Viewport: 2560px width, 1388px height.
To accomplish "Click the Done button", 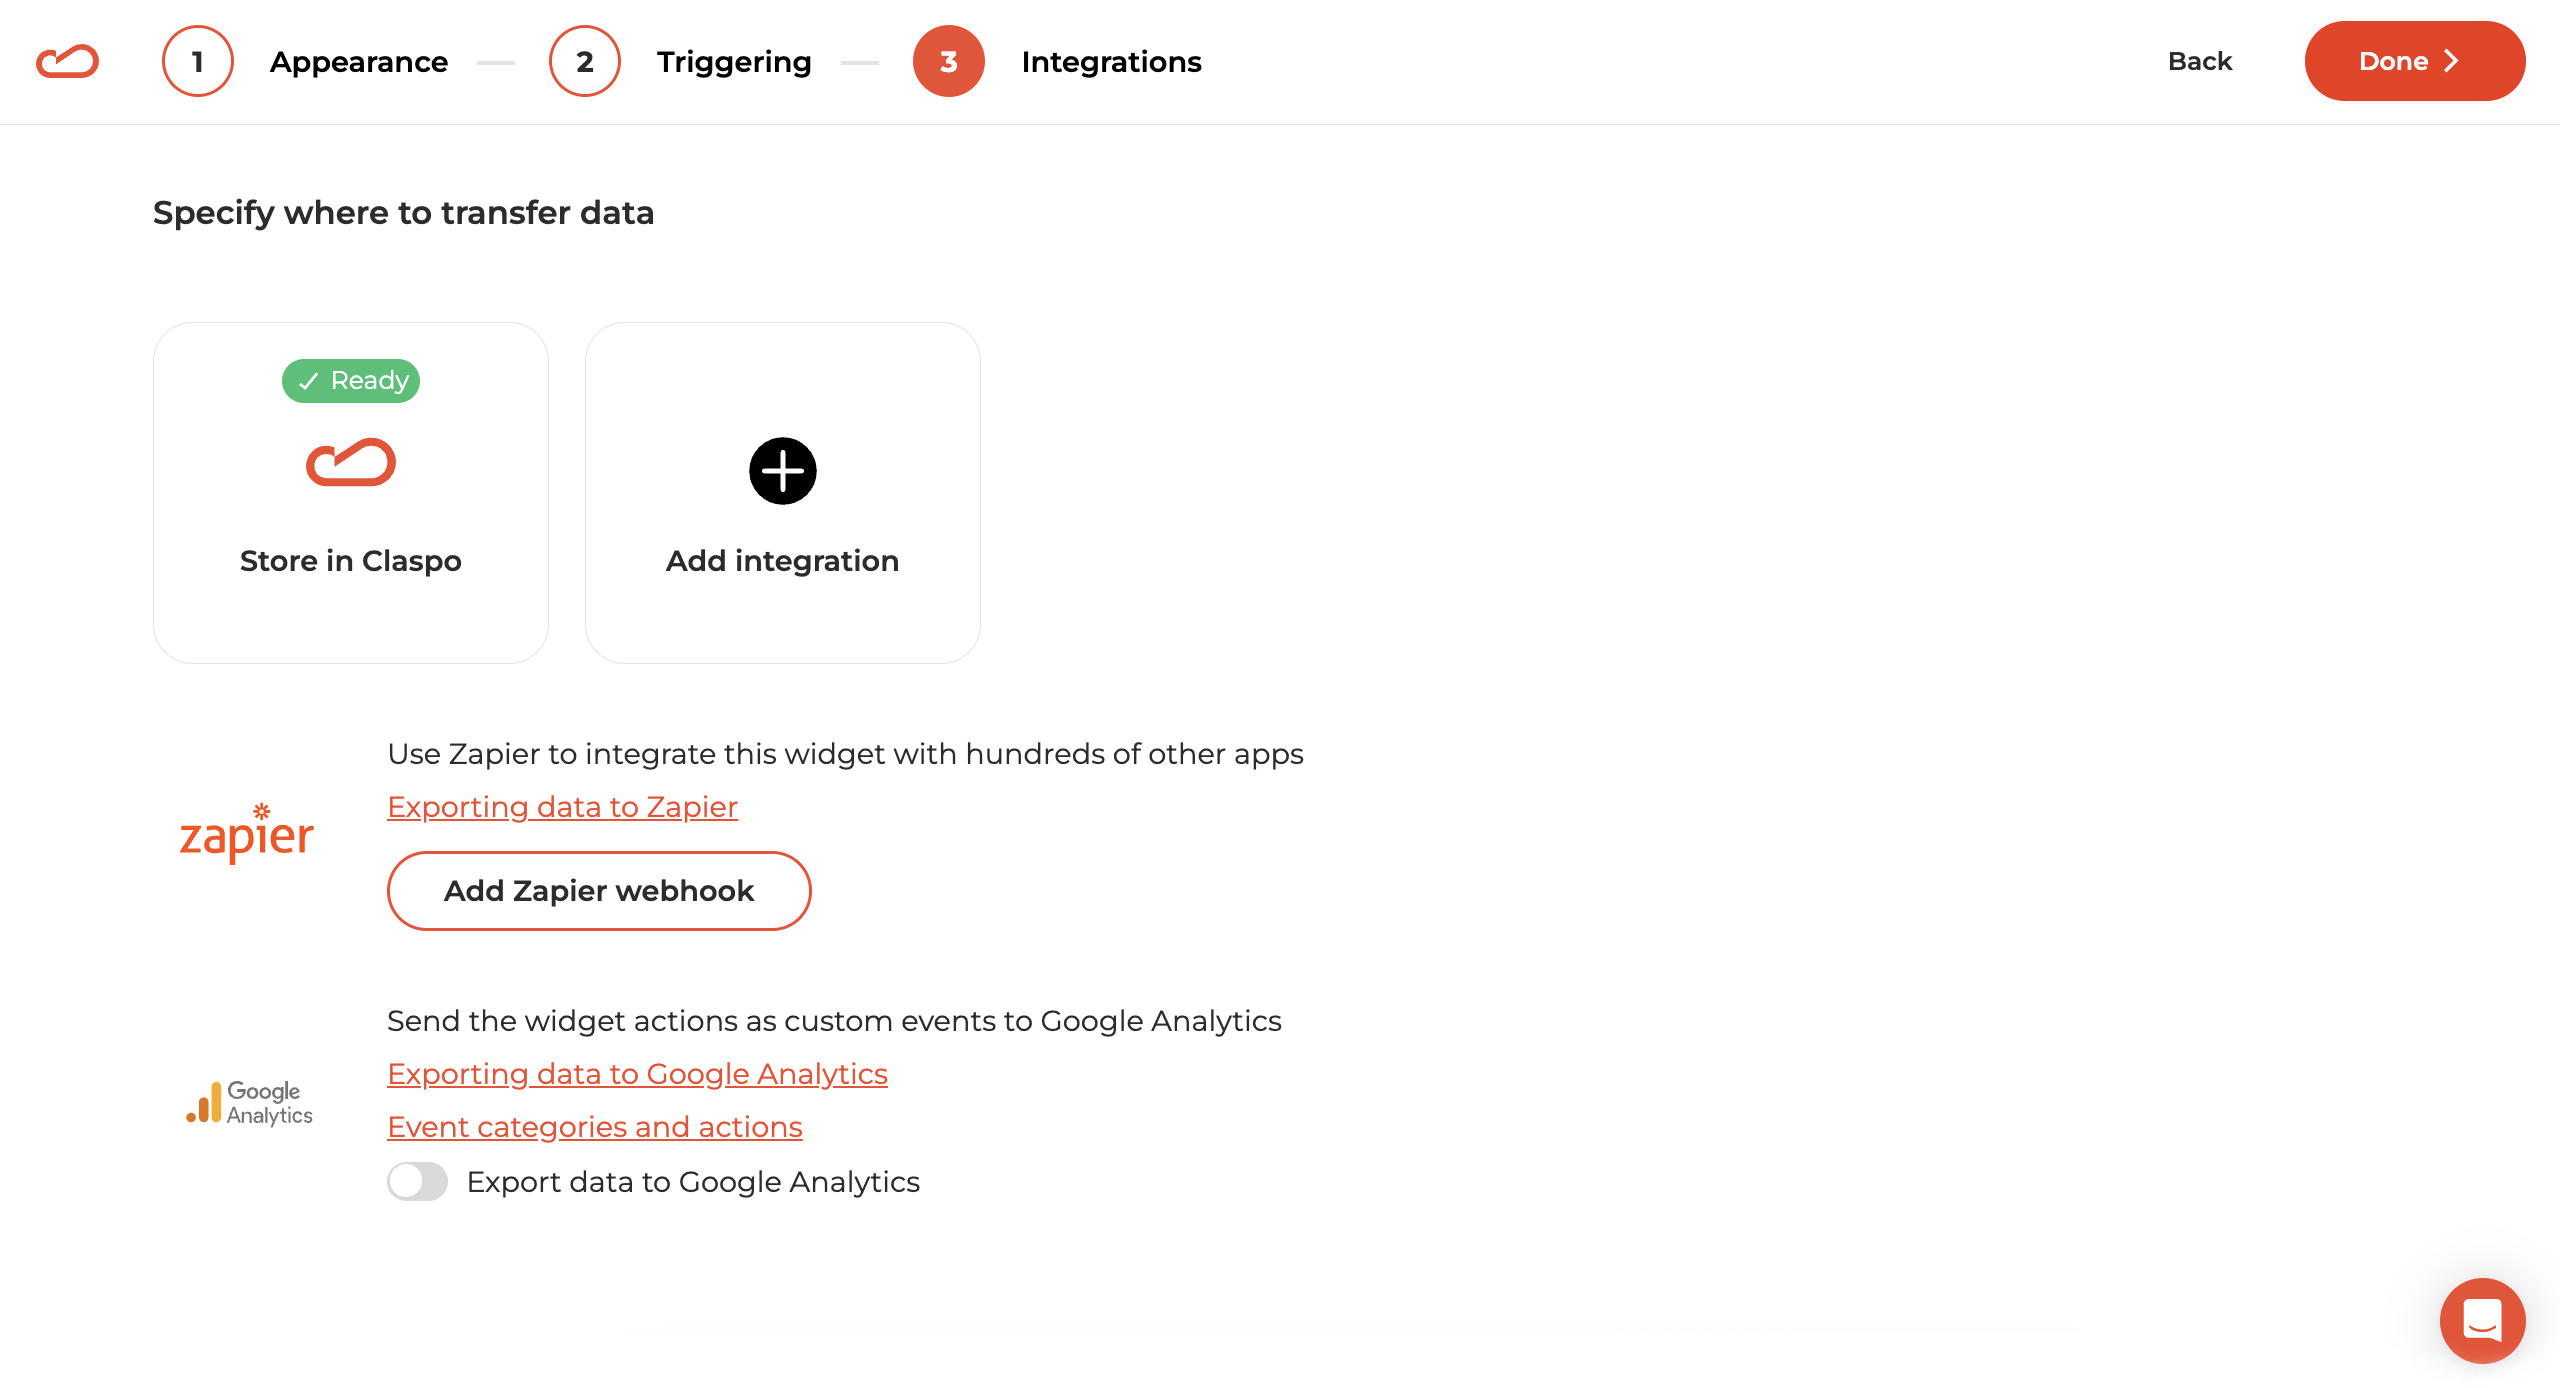I will pos(2415,61).
